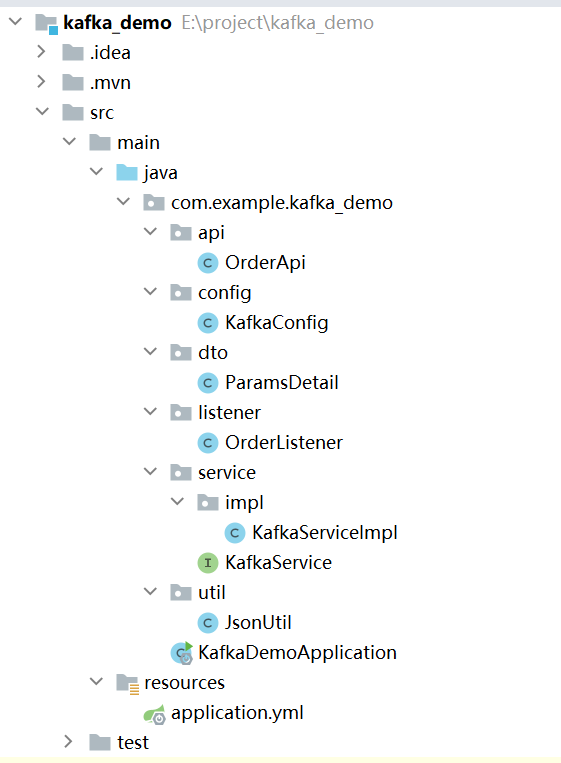Click the OrderApi class icon
The width and height of the screenshot is (561, 763).
click(208, 263)
